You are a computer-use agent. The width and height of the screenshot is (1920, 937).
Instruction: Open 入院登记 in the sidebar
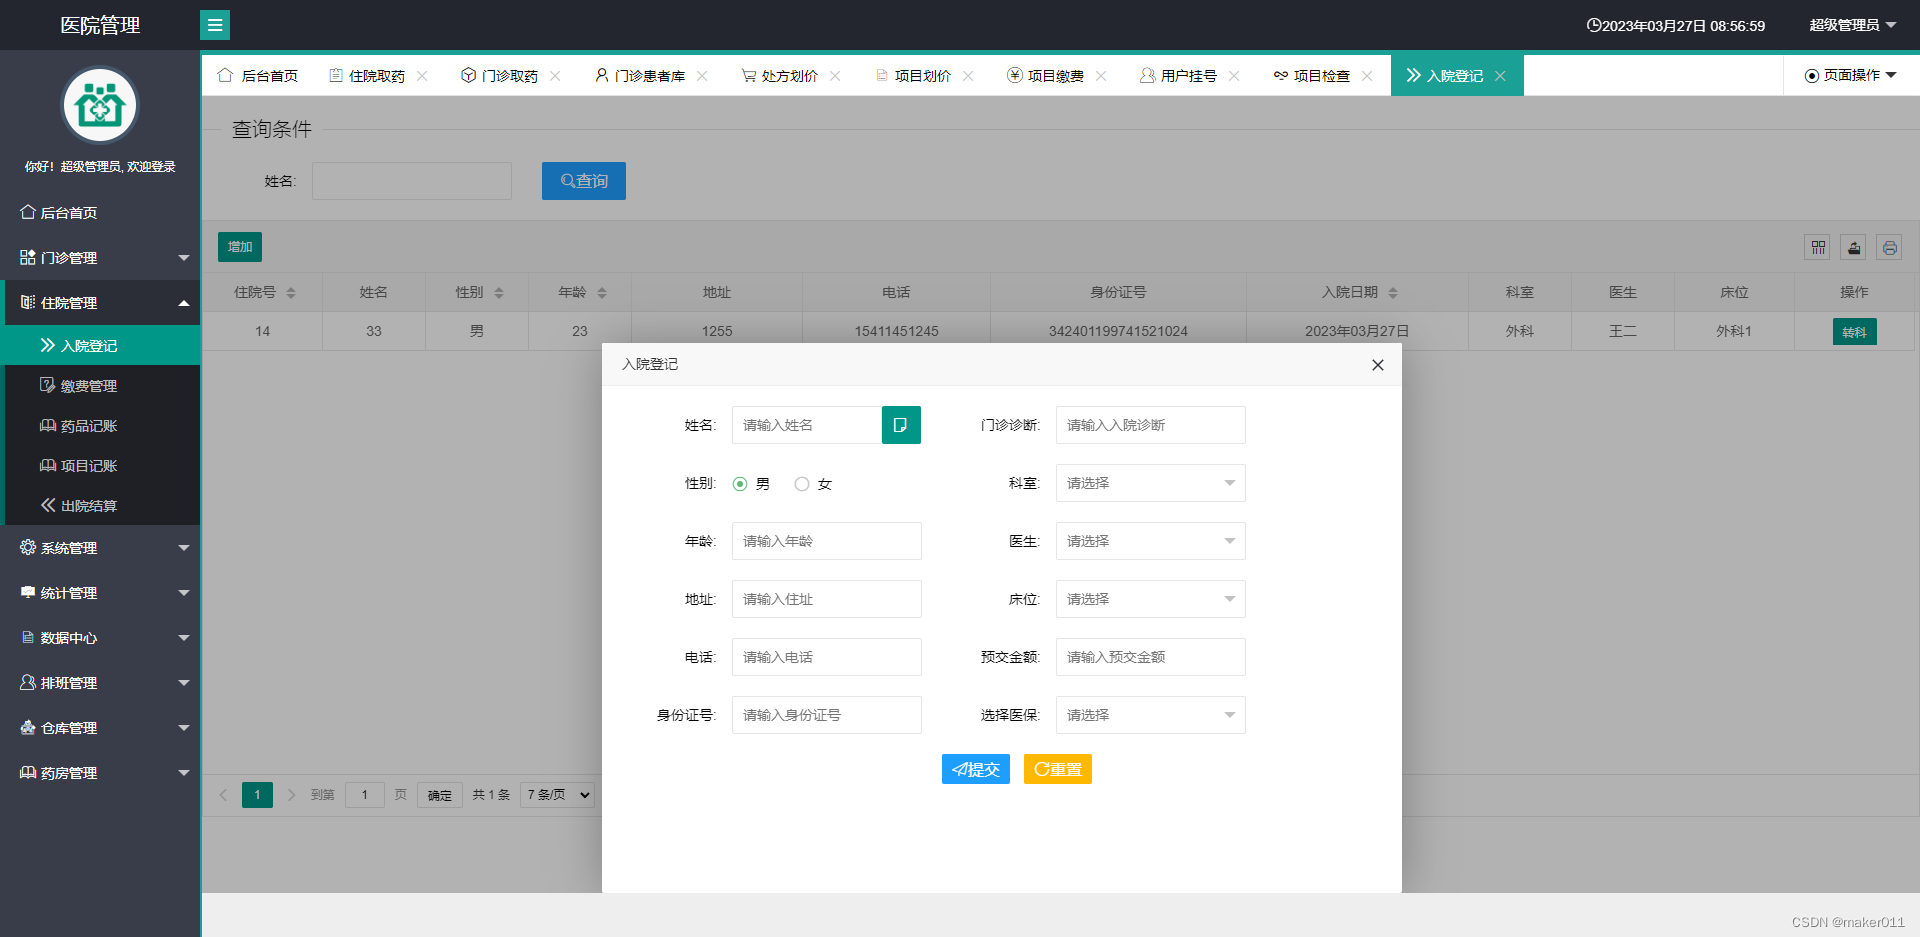tap(100, 345)
